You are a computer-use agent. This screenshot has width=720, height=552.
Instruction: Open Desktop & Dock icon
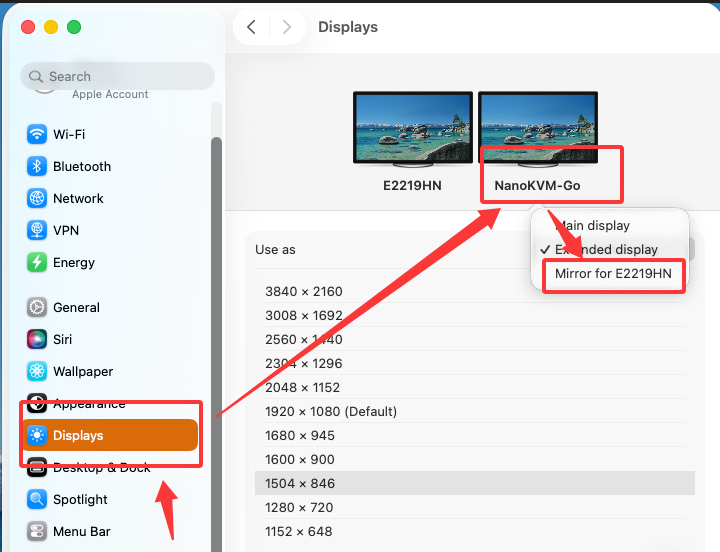(x=37, y=467)
